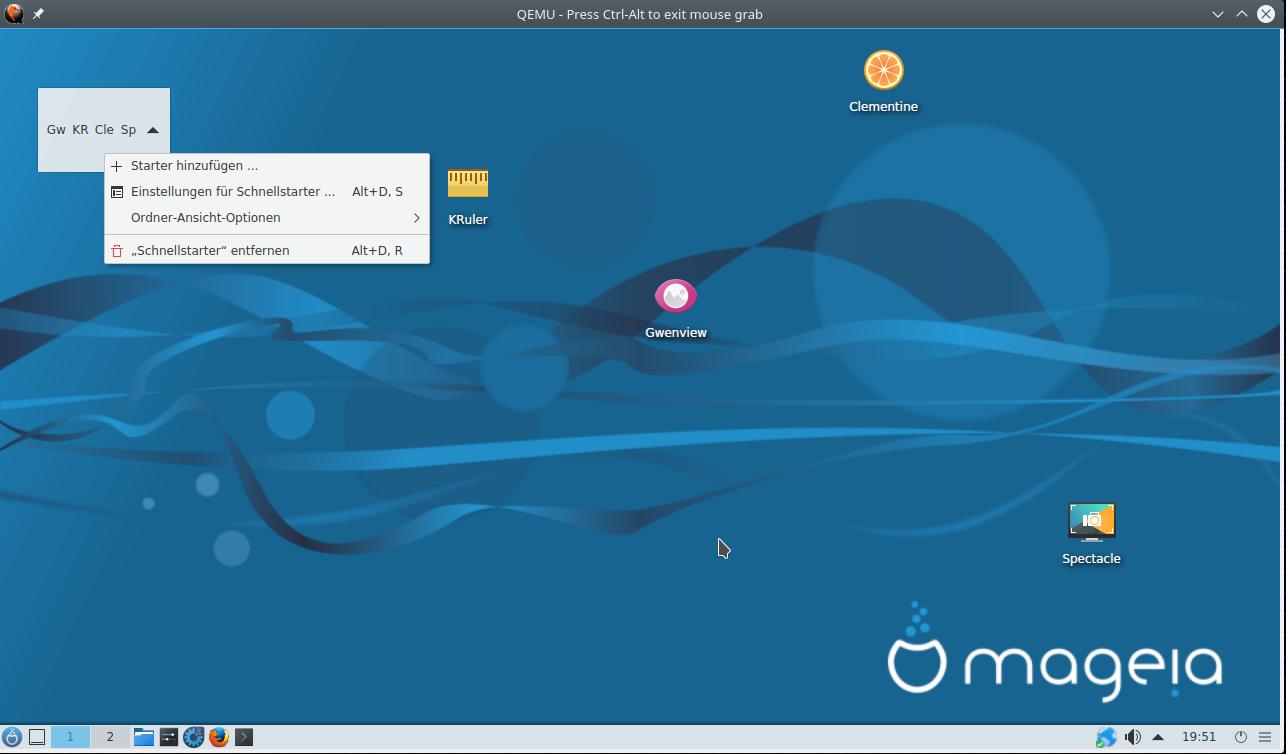The width and height of the screenshot is (1286, 754).
Task: Show hidden system tray icons arrow
Action: [x=1158, y=737]
